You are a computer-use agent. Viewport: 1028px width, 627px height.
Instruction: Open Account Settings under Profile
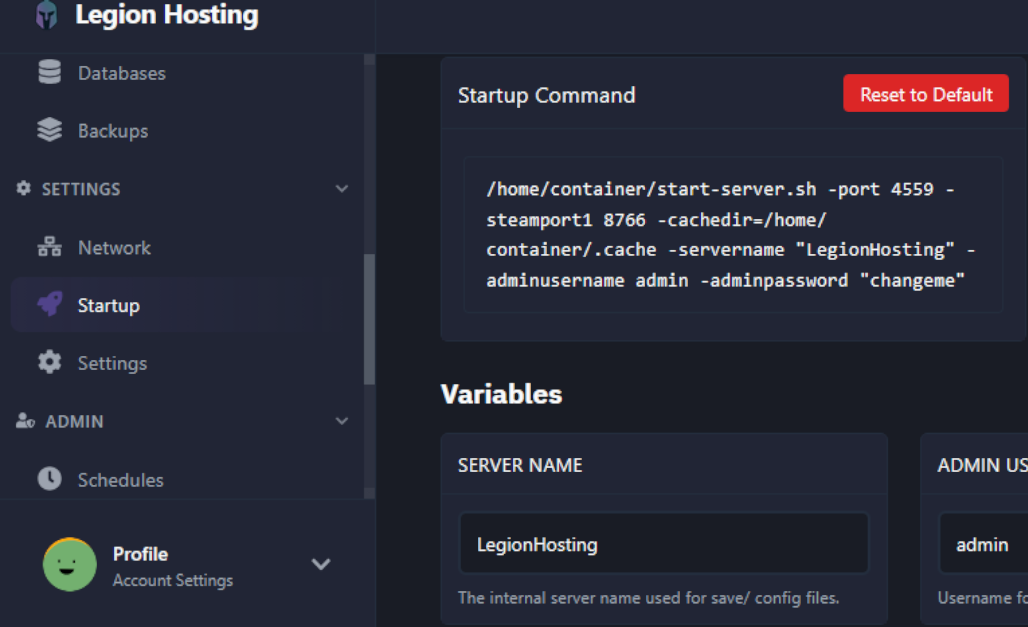click(175, 580)
